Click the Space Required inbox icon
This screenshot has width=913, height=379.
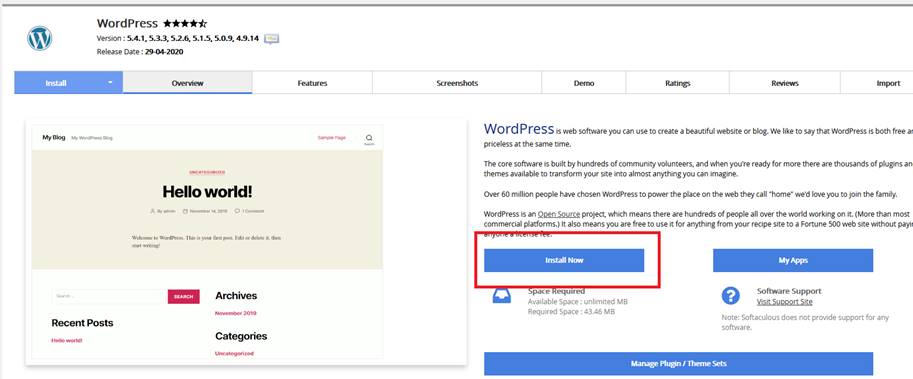point(502,296)
